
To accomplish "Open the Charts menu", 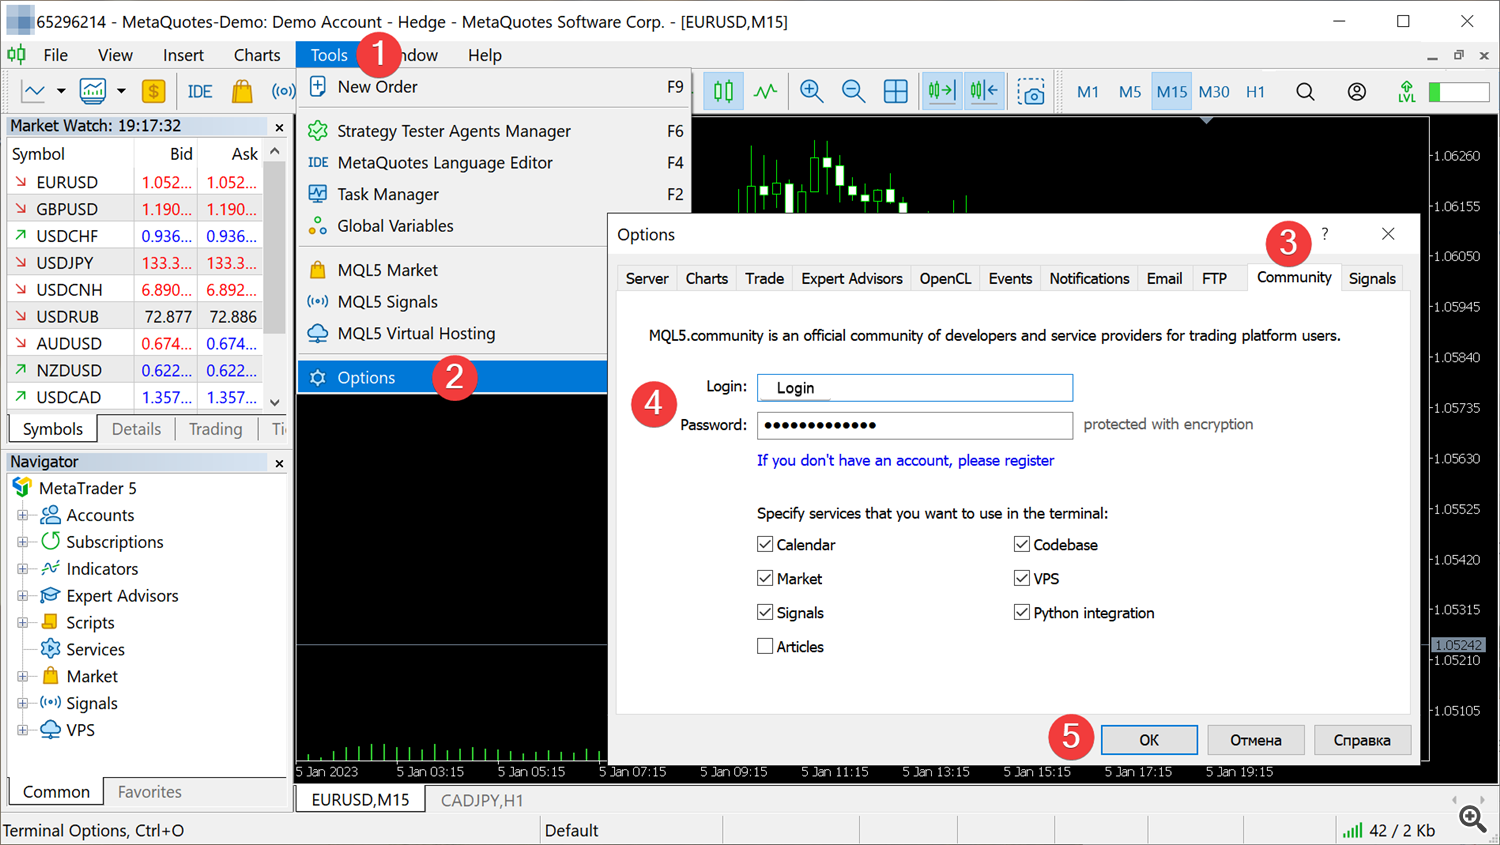I will [x=257, y=55].
